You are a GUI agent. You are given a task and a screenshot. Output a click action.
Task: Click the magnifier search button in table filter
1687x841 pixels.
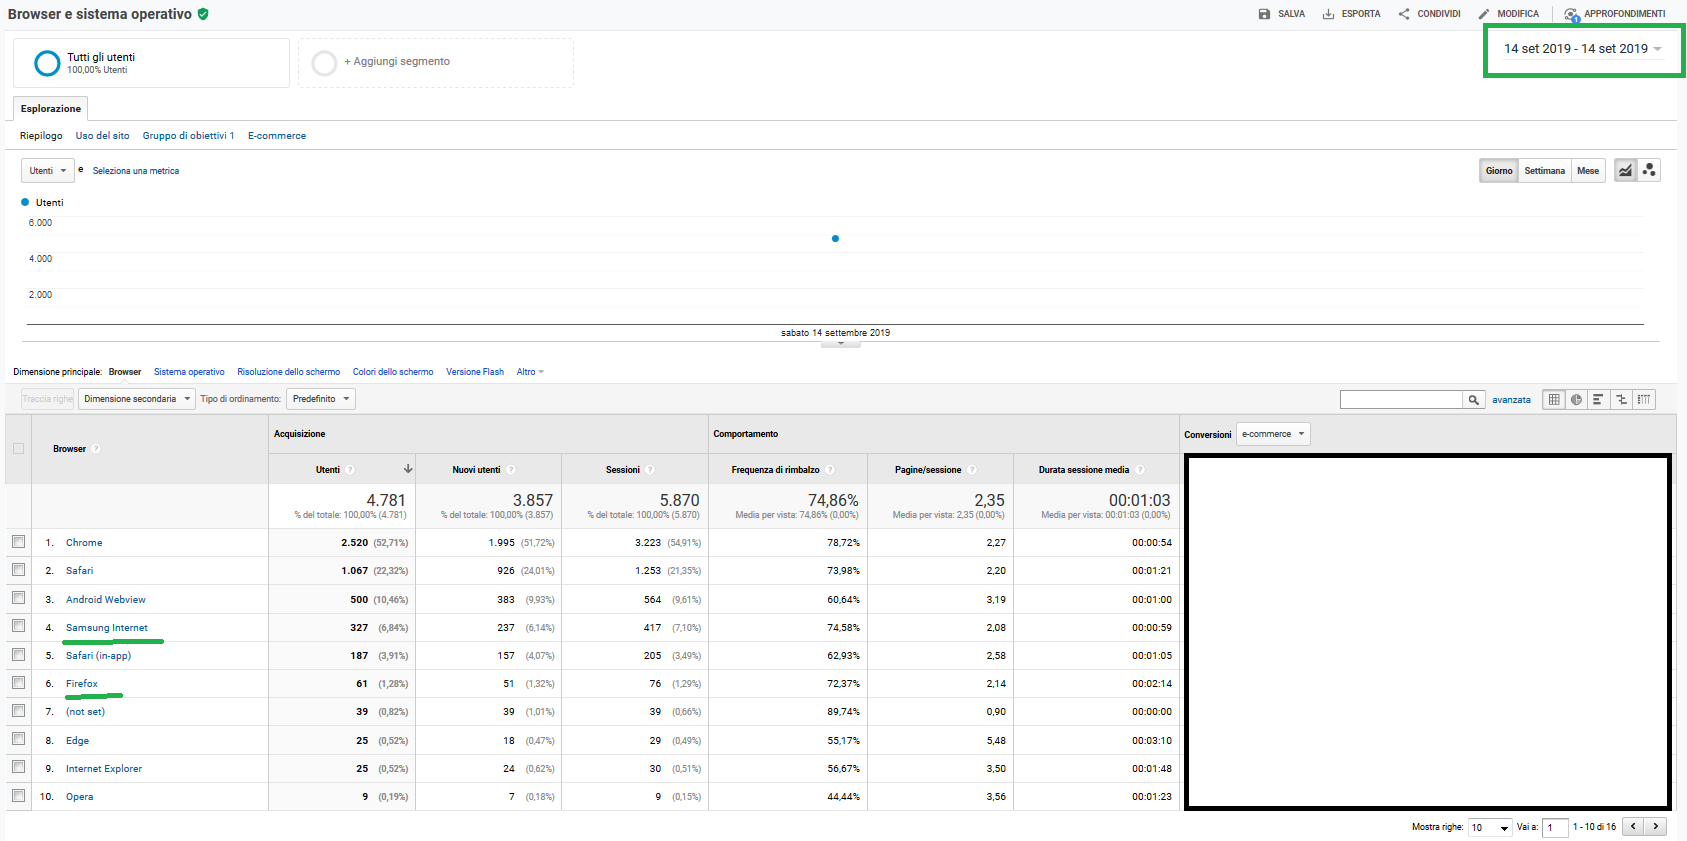pos(1473,400)
